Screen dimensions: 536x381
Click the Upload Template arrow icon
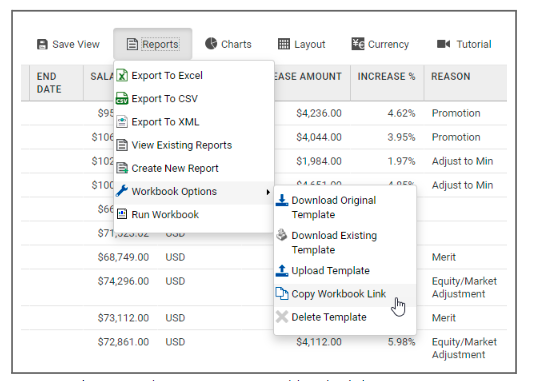click(282, 271)
